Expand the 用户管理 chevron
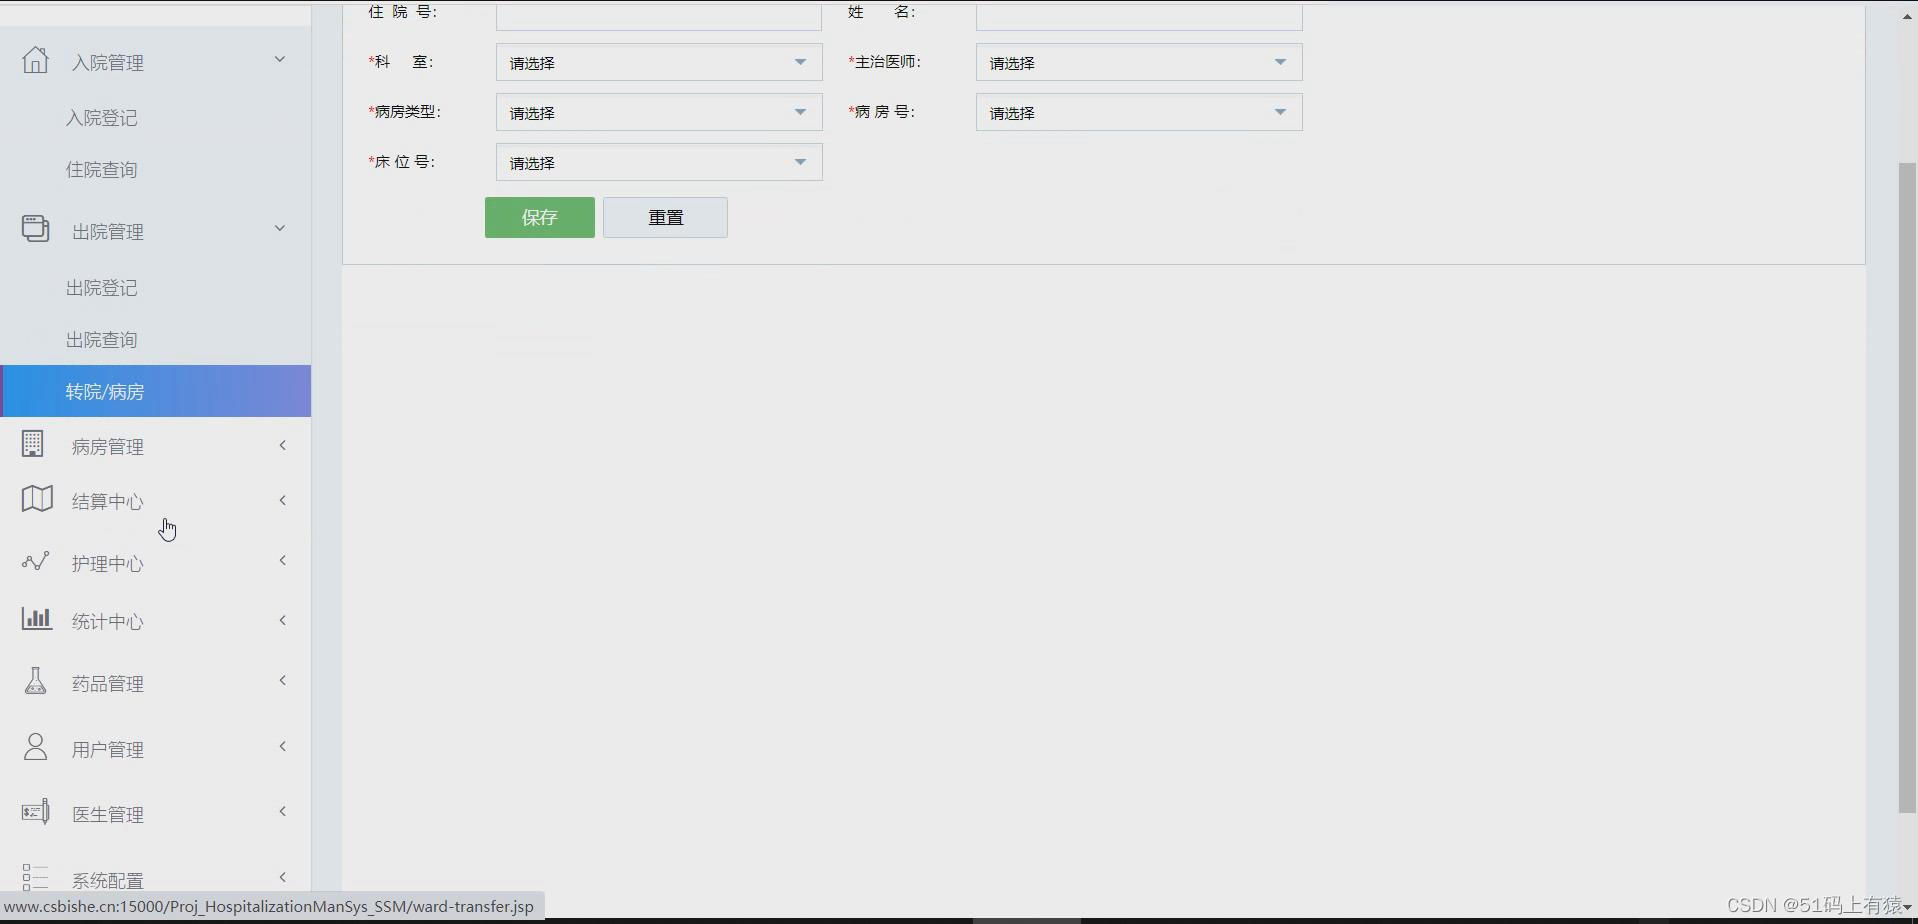The width and height of the screenshot is (1918, 924). (283, 746)
